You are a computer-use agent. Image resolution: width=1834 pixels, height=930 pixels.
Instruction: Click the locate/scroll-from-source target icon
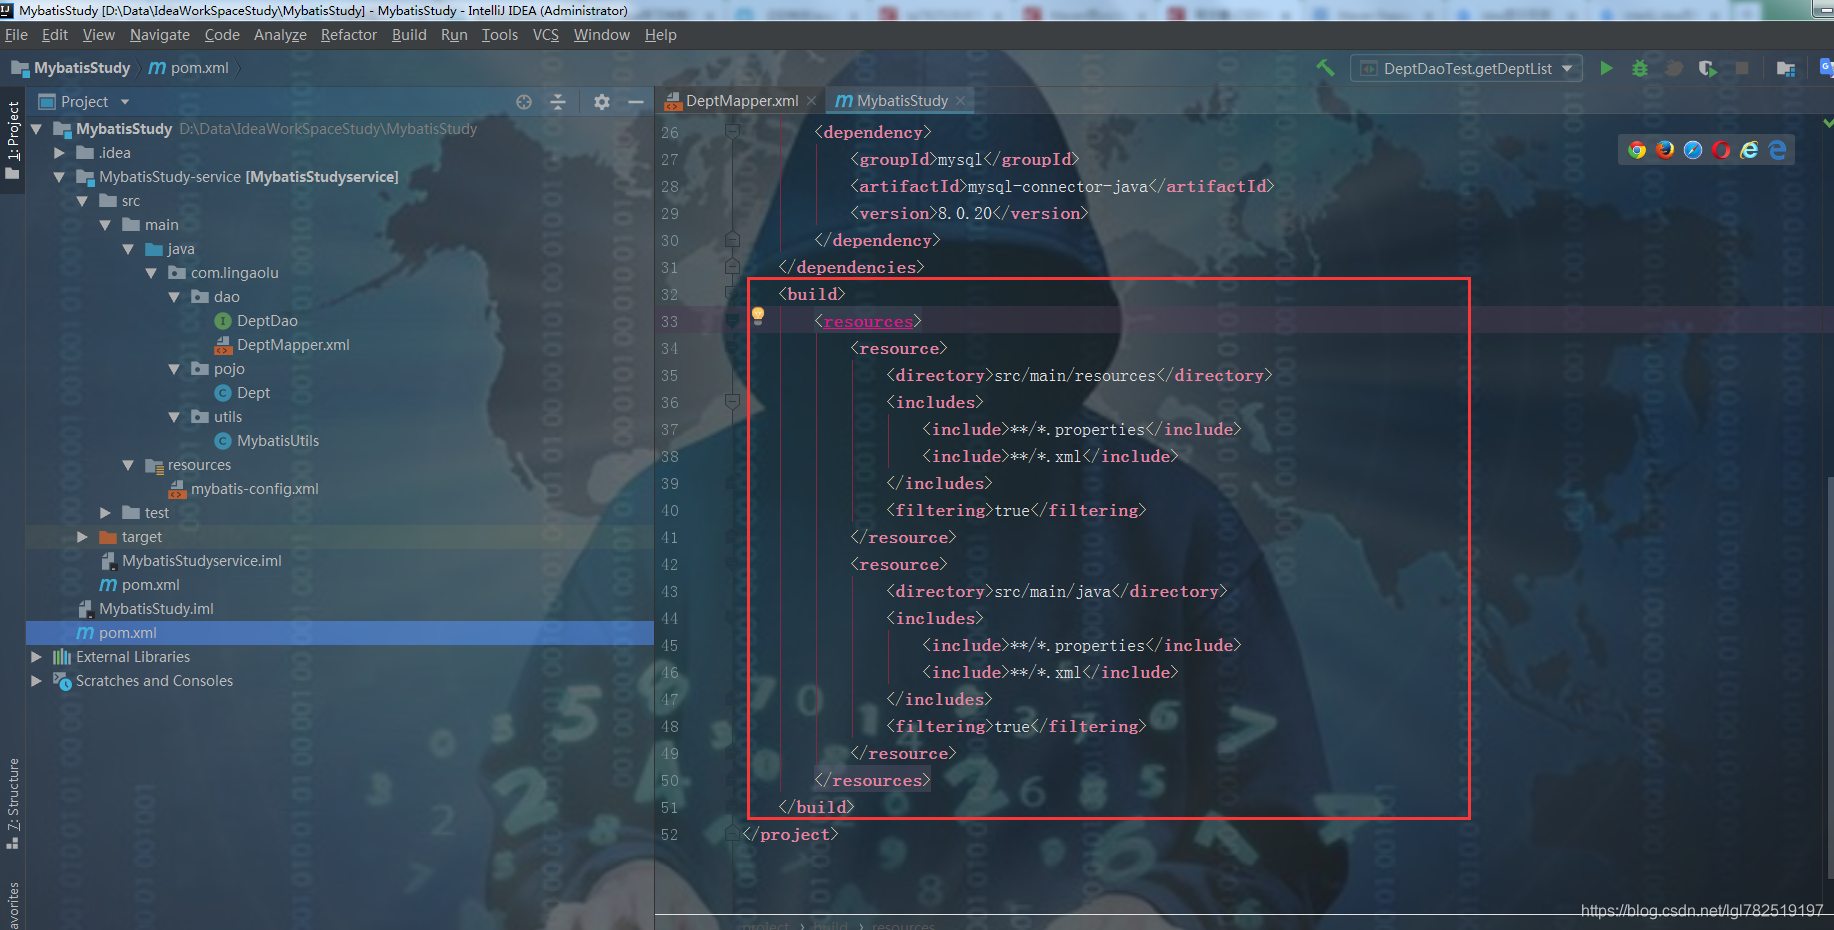point(524,102)
